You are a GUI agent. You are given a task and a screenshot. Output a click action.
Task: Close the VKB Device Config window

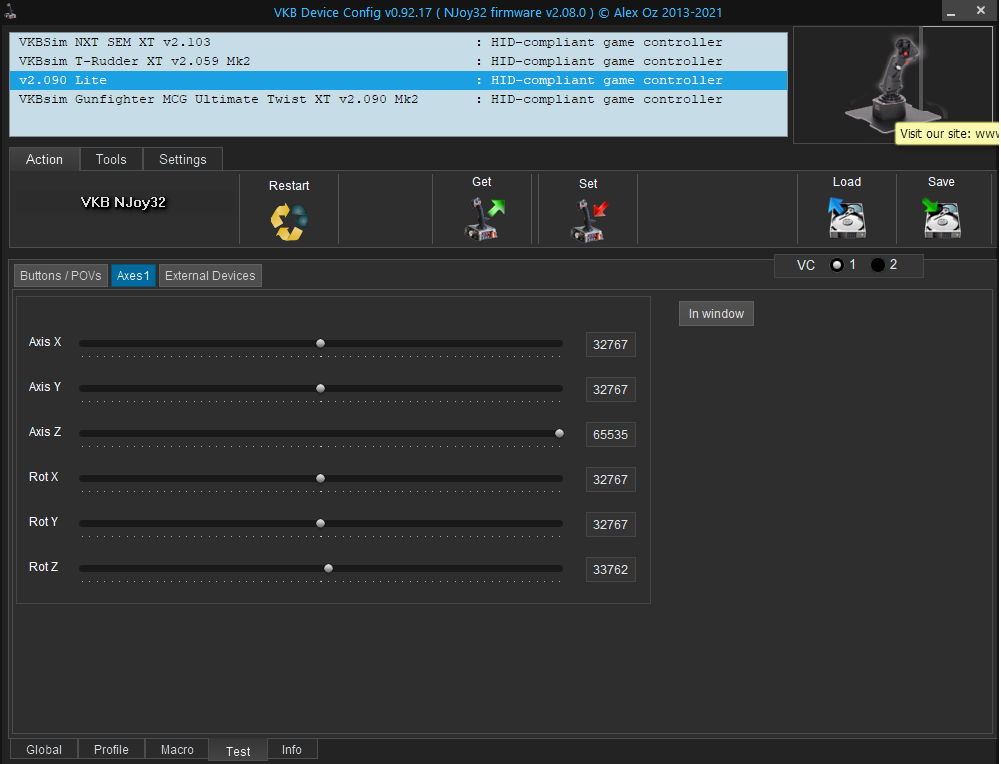coord(981,11)
